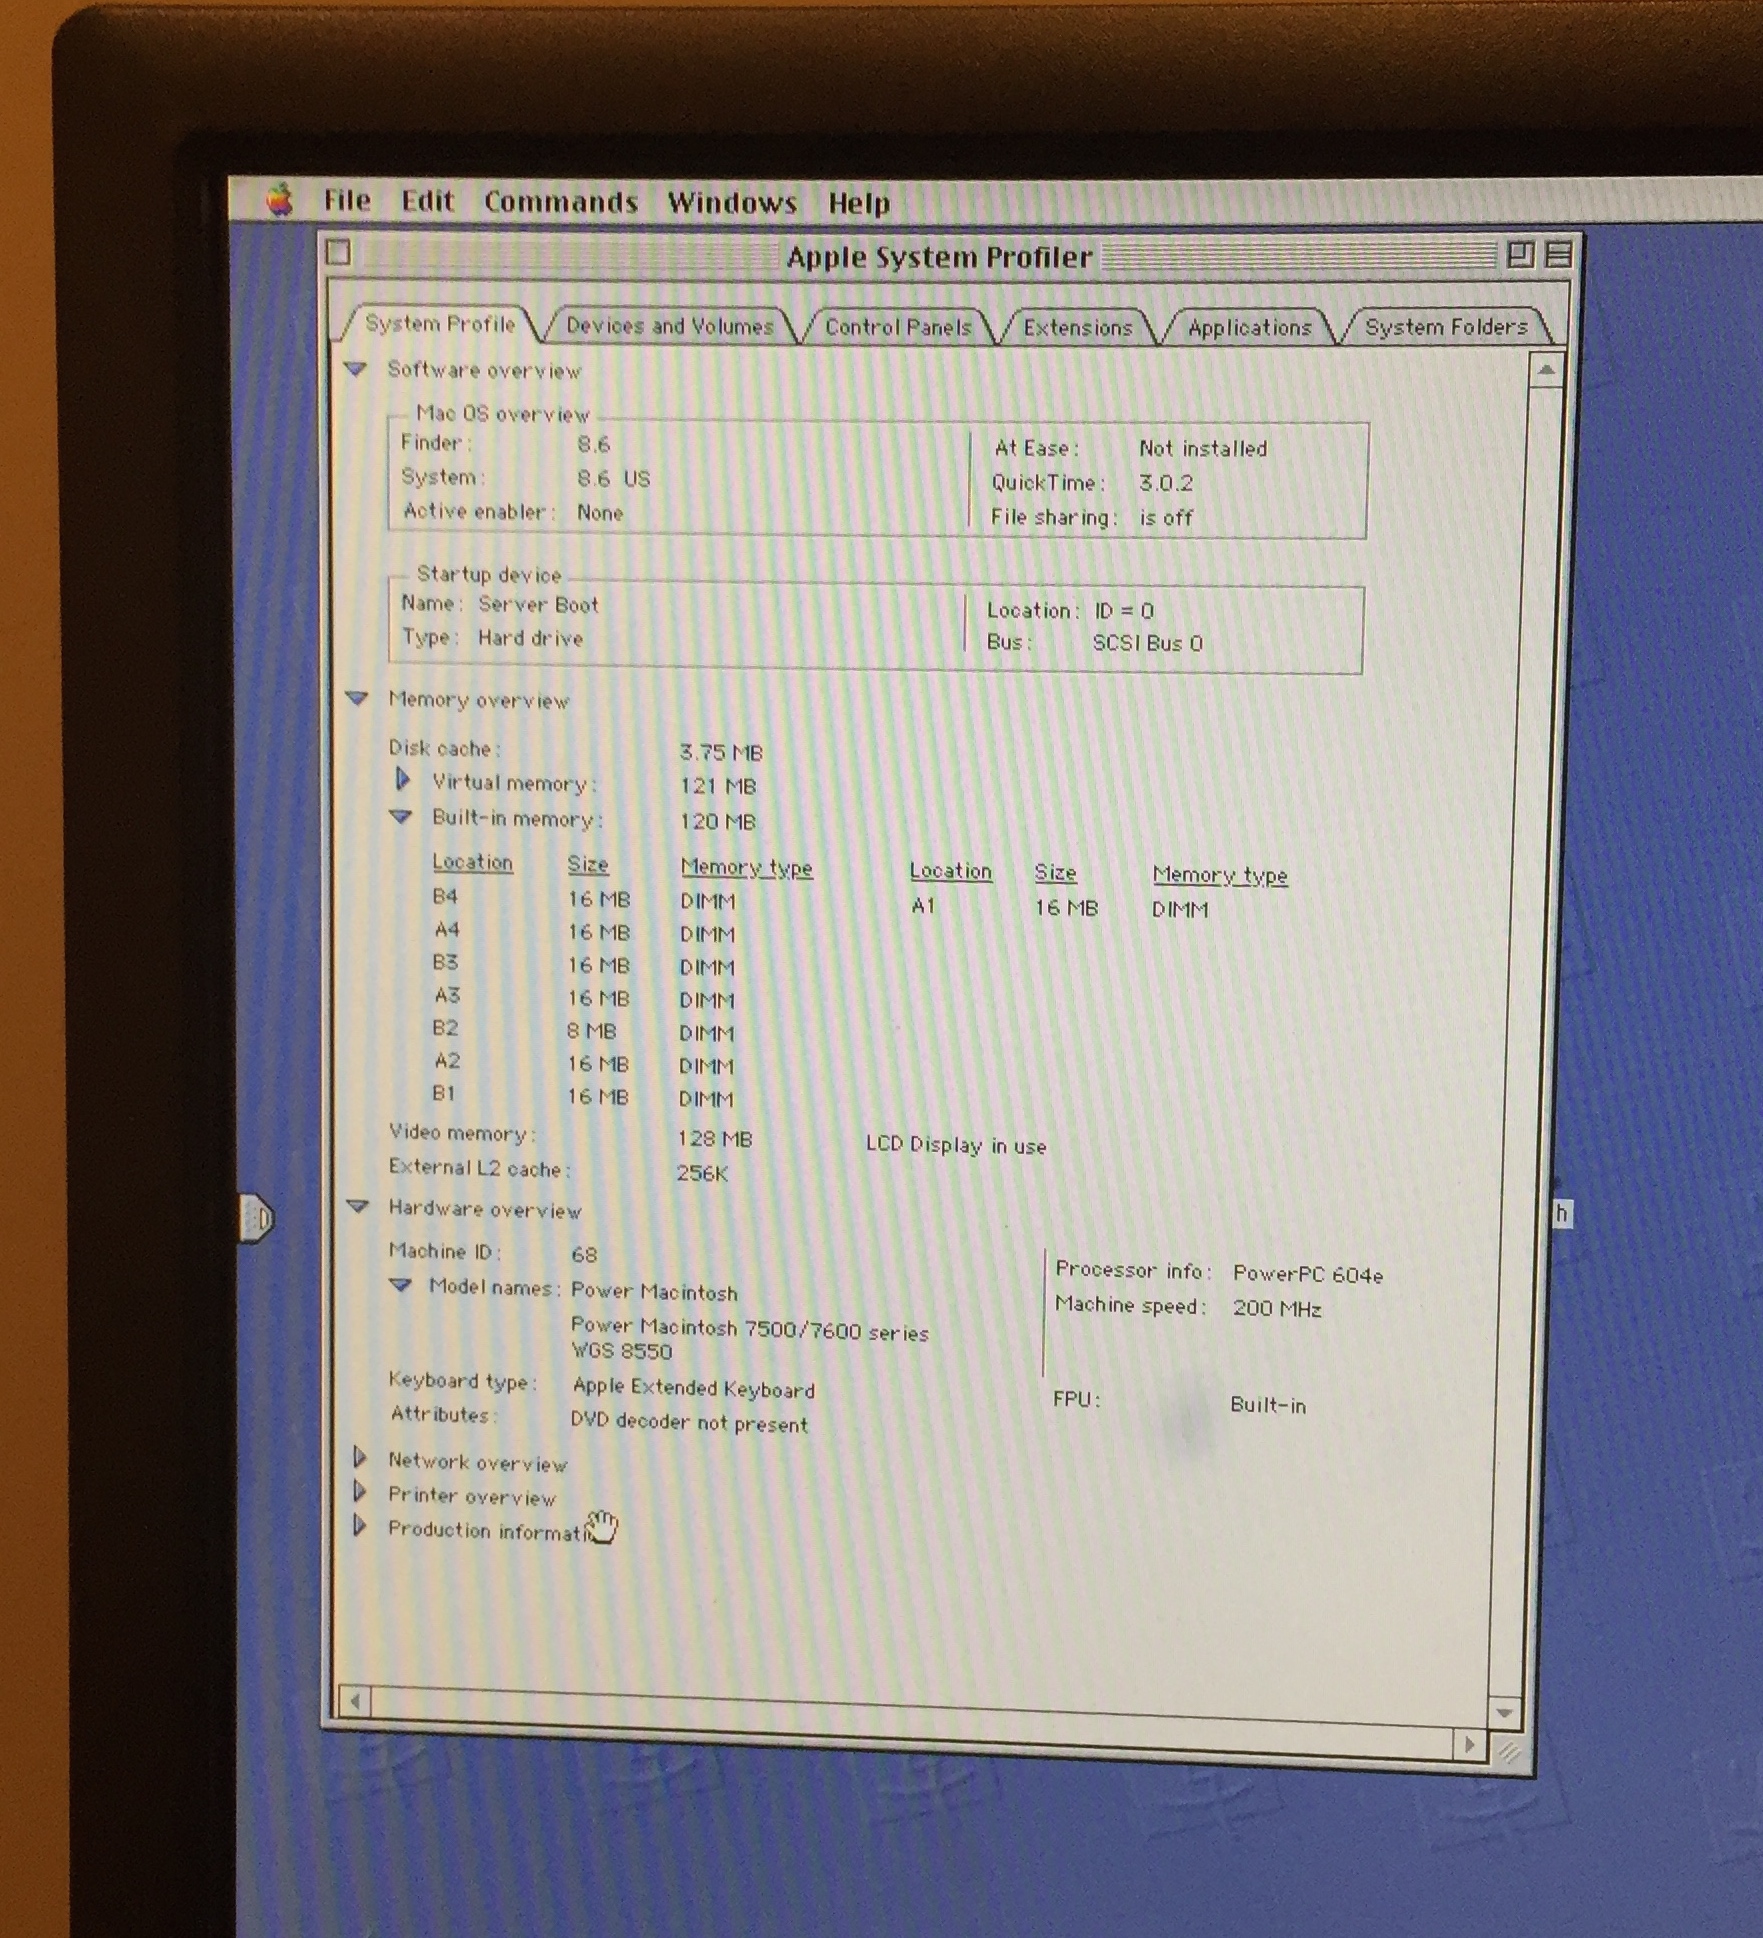This screenshot has width=1763, height=1938.
Task: Click the horizontal scrollbar left arrow
Action: [354, 1700]
